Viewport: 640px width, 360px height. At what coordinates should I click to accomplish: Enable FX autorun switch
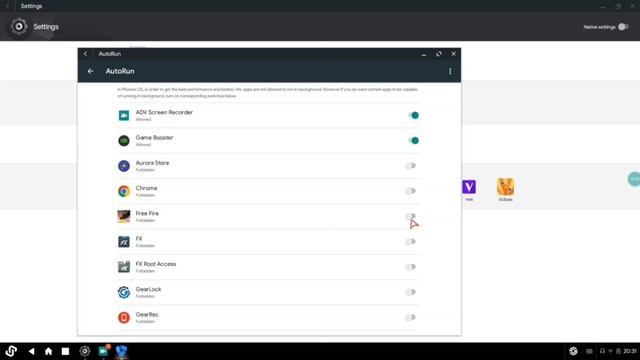coord(410,242)
